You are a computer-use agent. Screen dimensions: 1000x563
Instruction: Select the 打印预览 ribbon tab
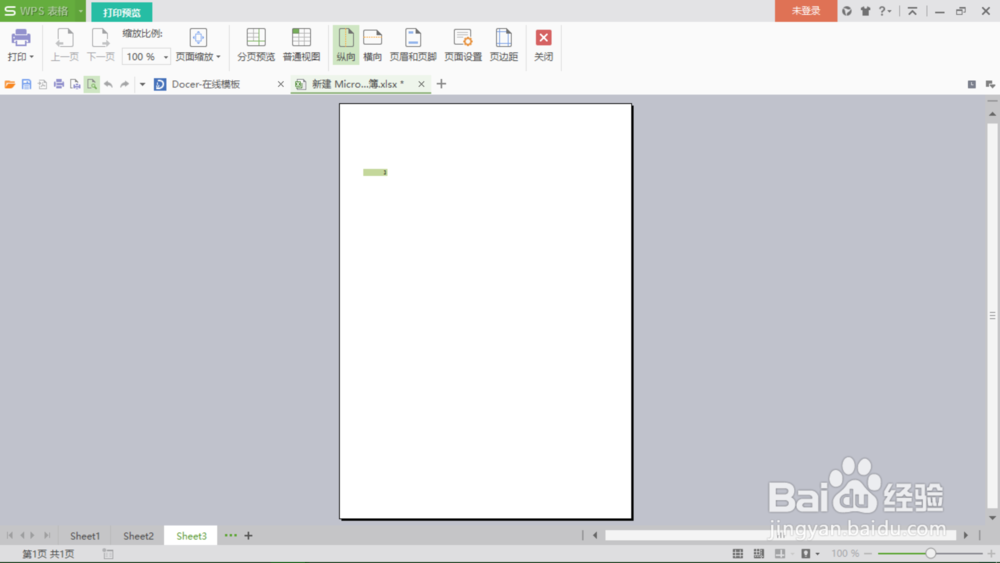[x=122, y=12]
